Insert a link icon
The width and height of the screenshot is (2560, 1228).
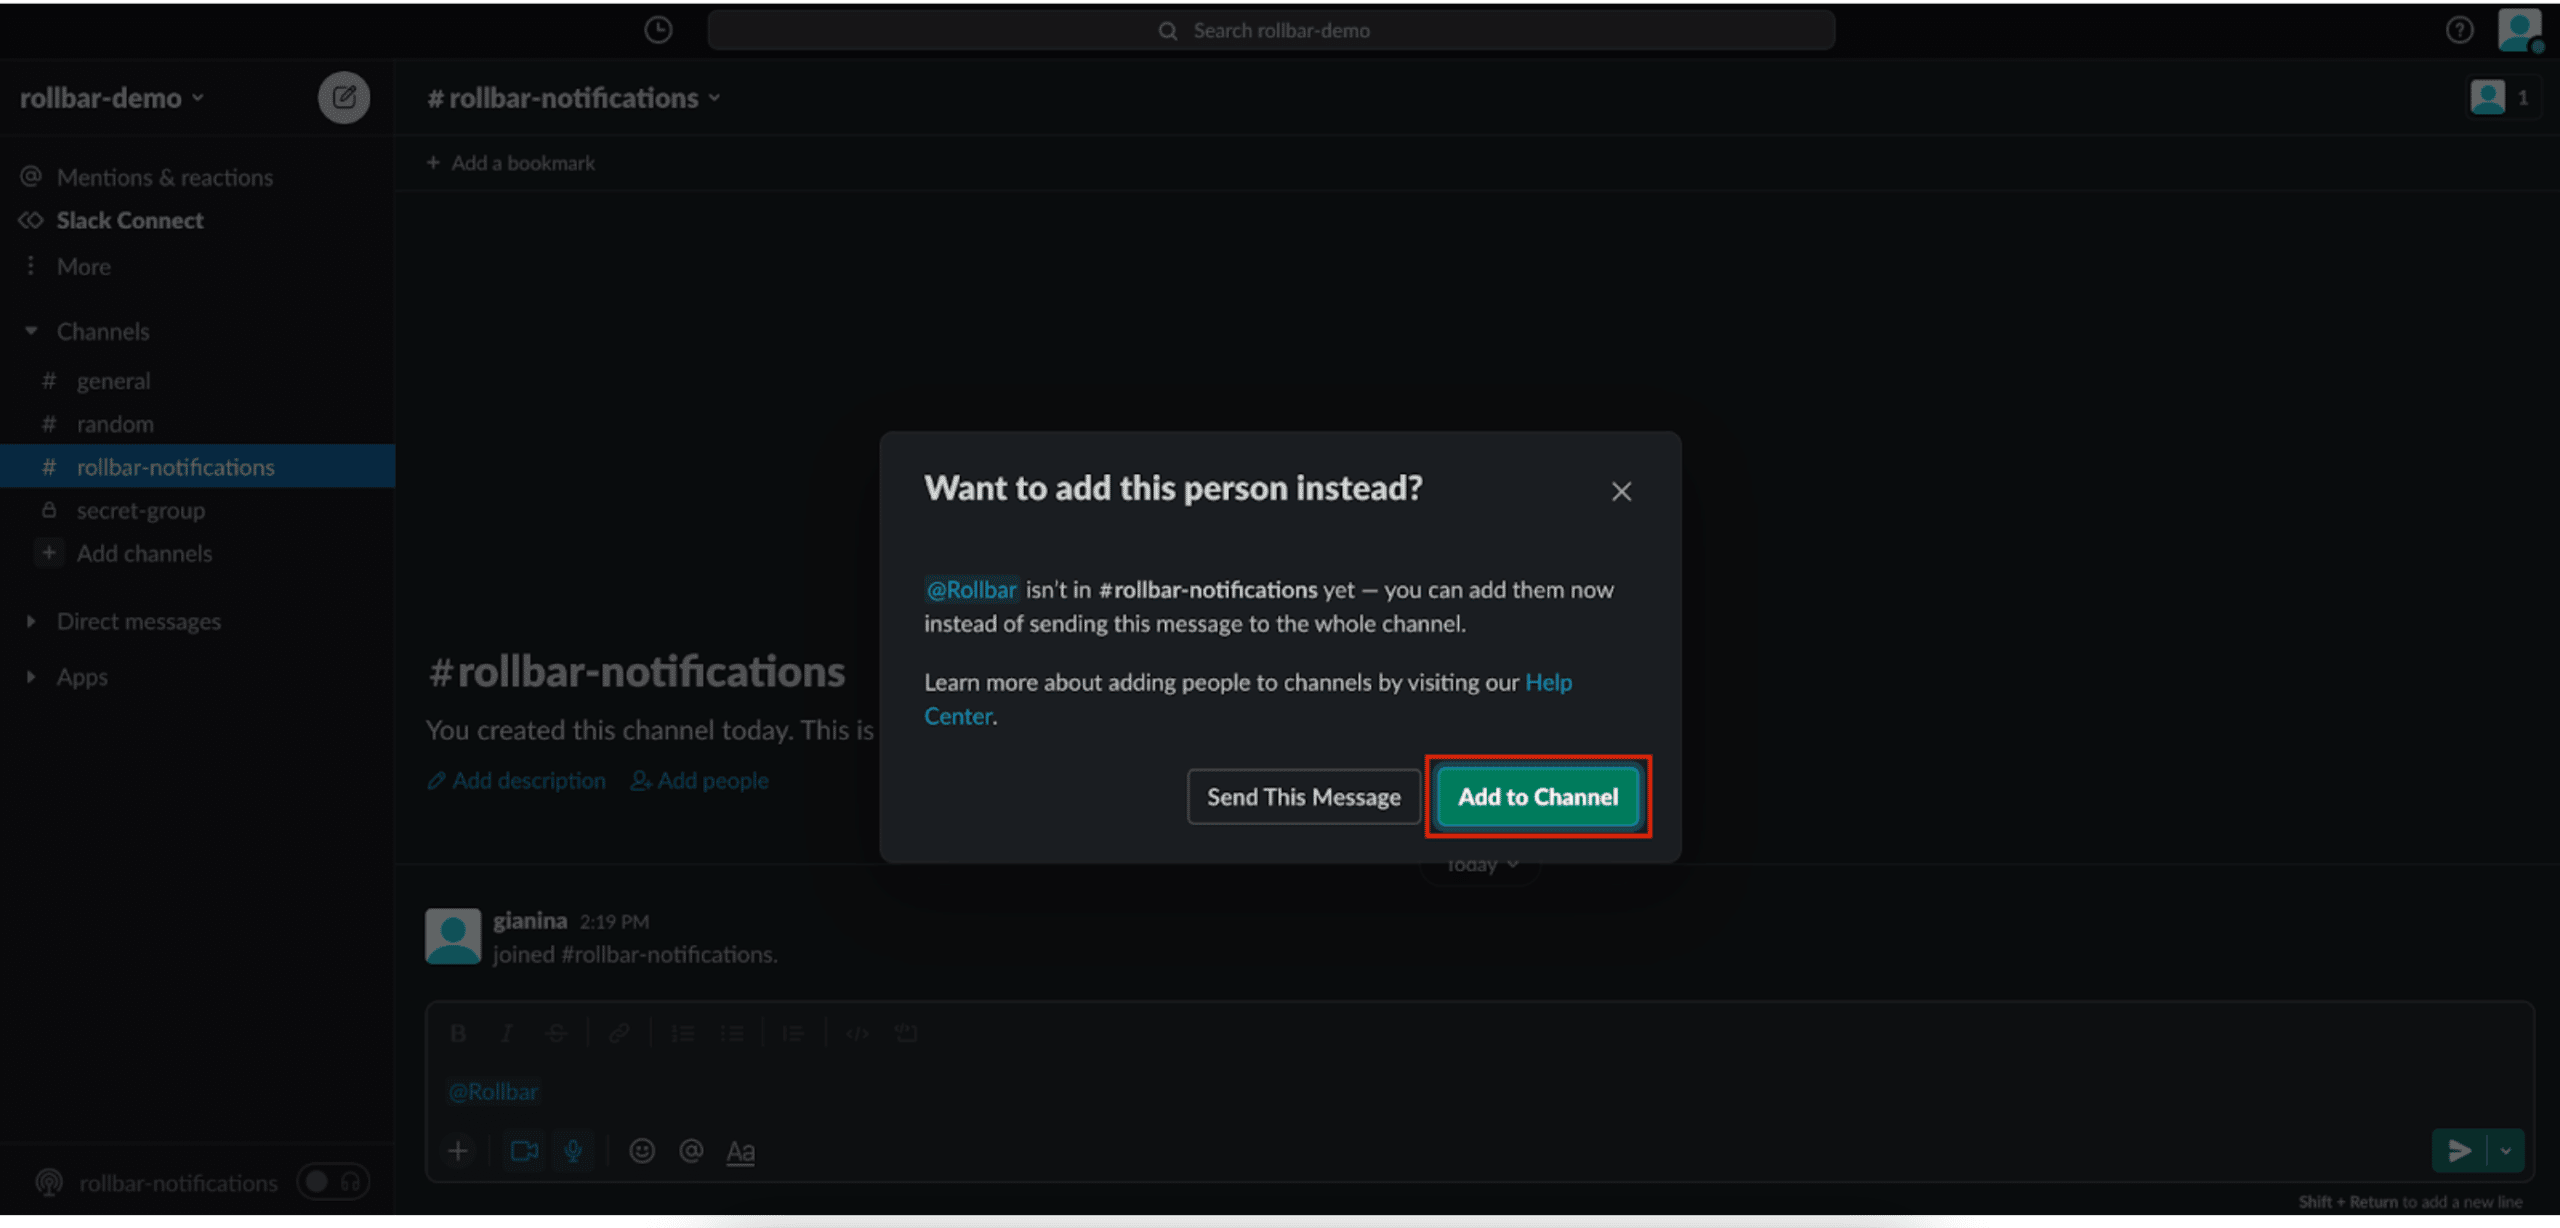pos(619,1033)
